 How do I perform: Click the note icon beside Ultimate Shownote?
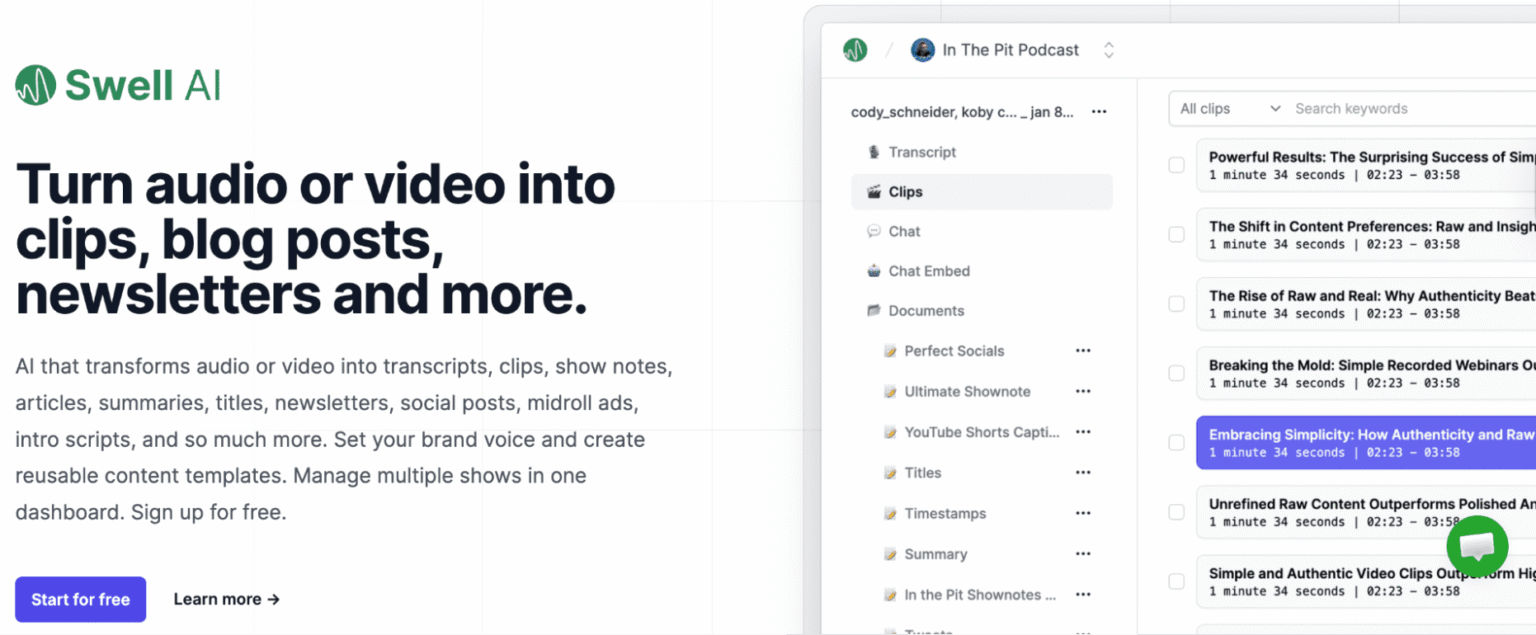click(890, 392)
